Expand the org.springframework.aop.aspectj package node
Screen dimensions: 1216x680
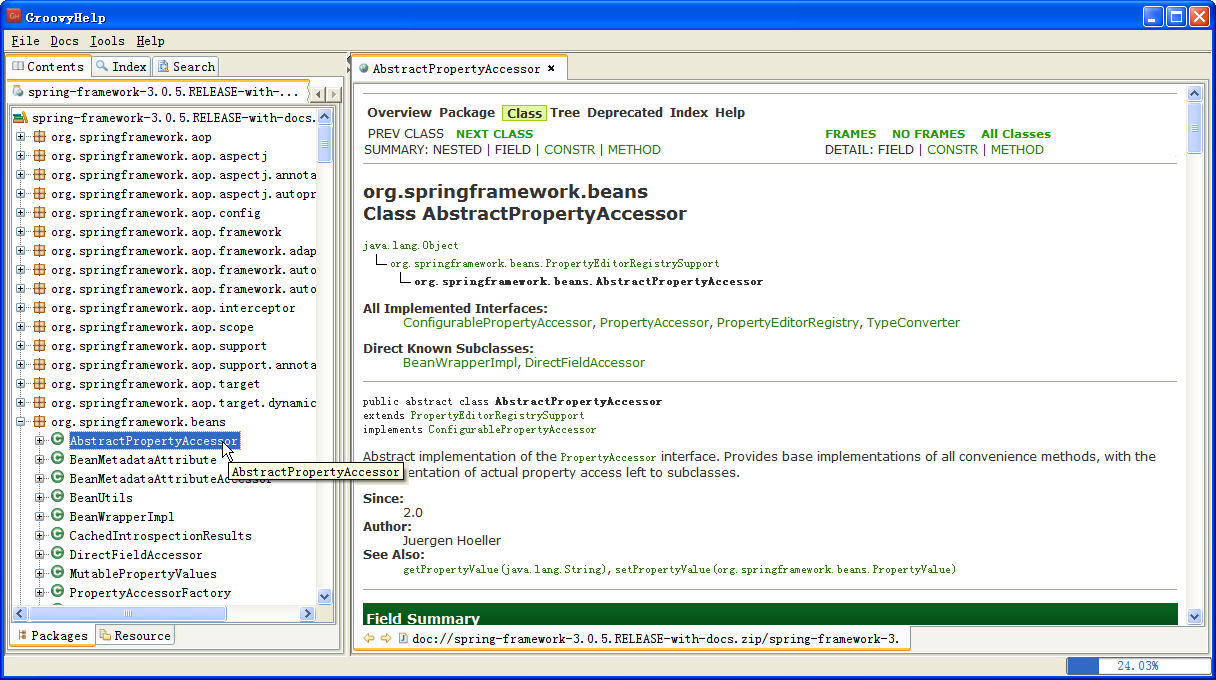click(x=21, y=156)
